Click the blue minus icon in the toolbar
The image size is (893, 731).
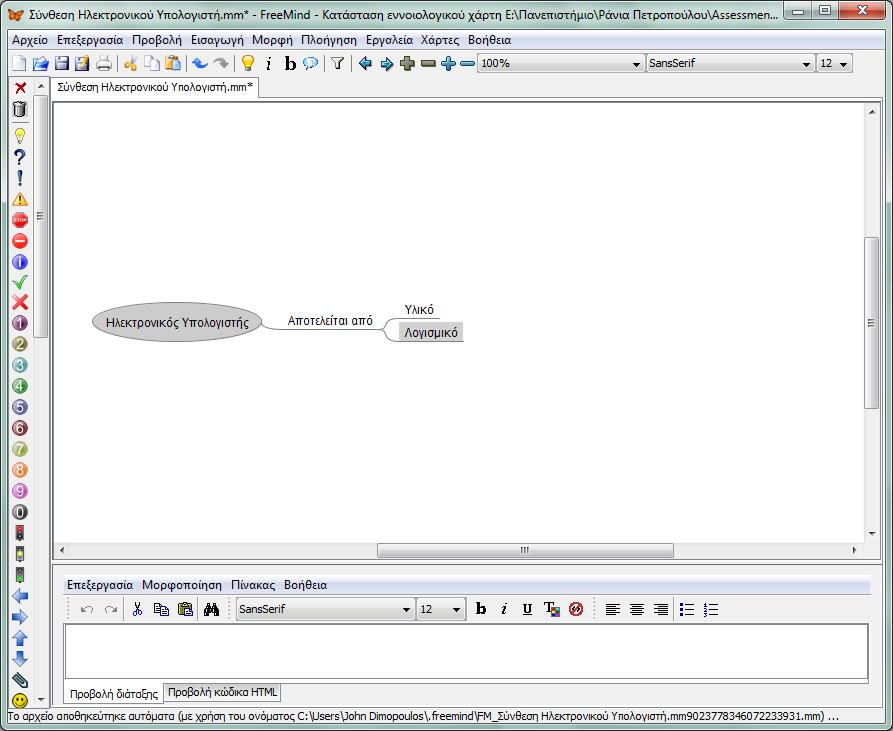point(468,64)
